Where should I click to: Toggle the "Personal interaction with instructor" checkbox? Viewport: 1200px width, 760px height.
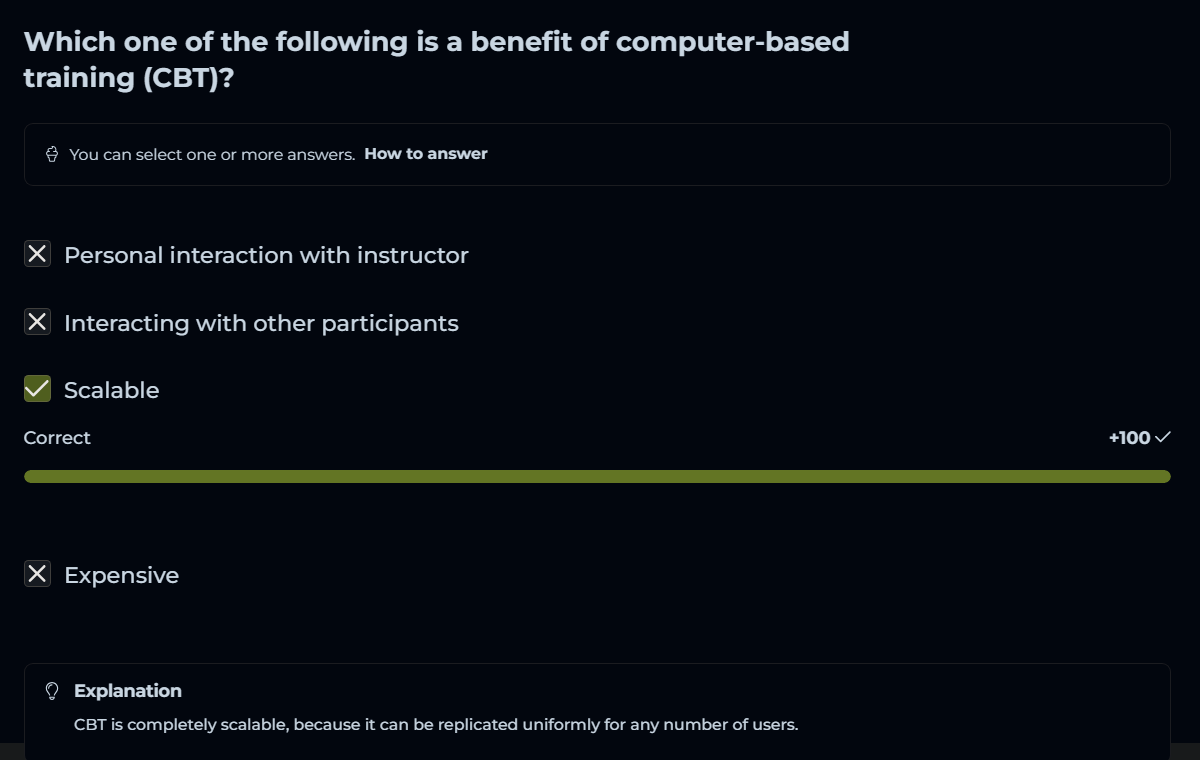pyautogui.click(x=37, y=254)
